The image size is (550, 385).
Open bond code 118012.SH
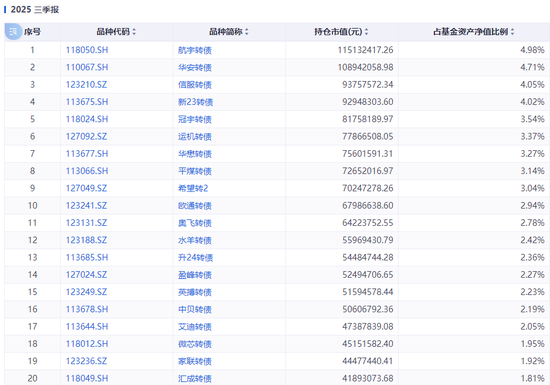87,344
